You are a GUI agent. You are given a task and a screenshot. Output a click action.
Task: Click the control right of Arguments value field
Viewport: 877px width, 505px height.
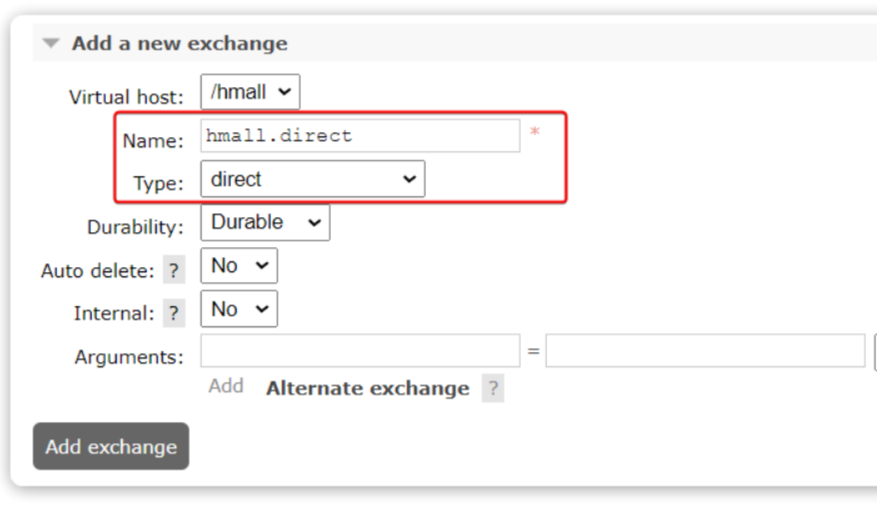click(x=874, y=351)
